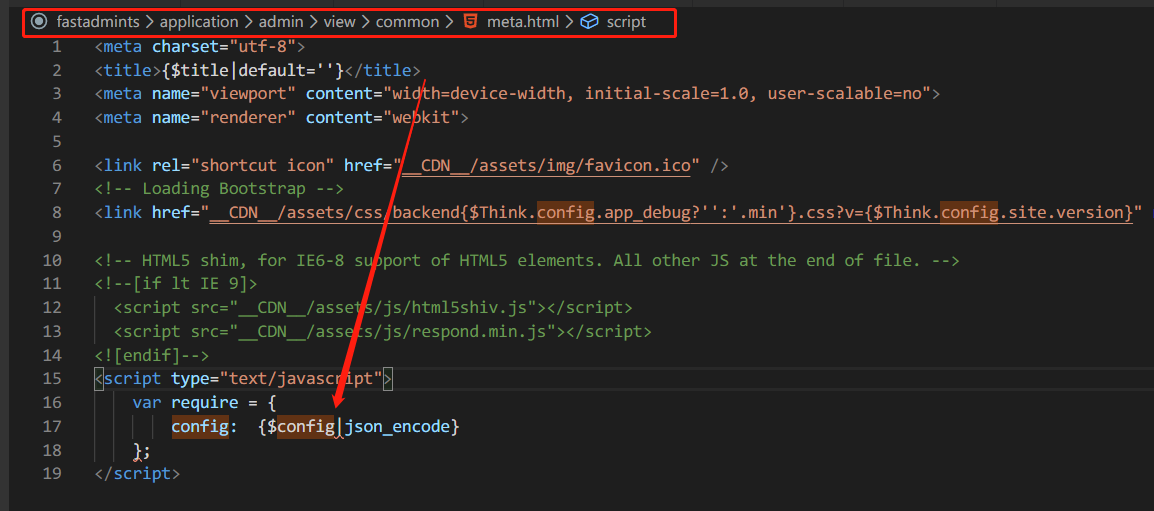Expand chevron after meta.html breadcrumb

(x=569, y=22)
